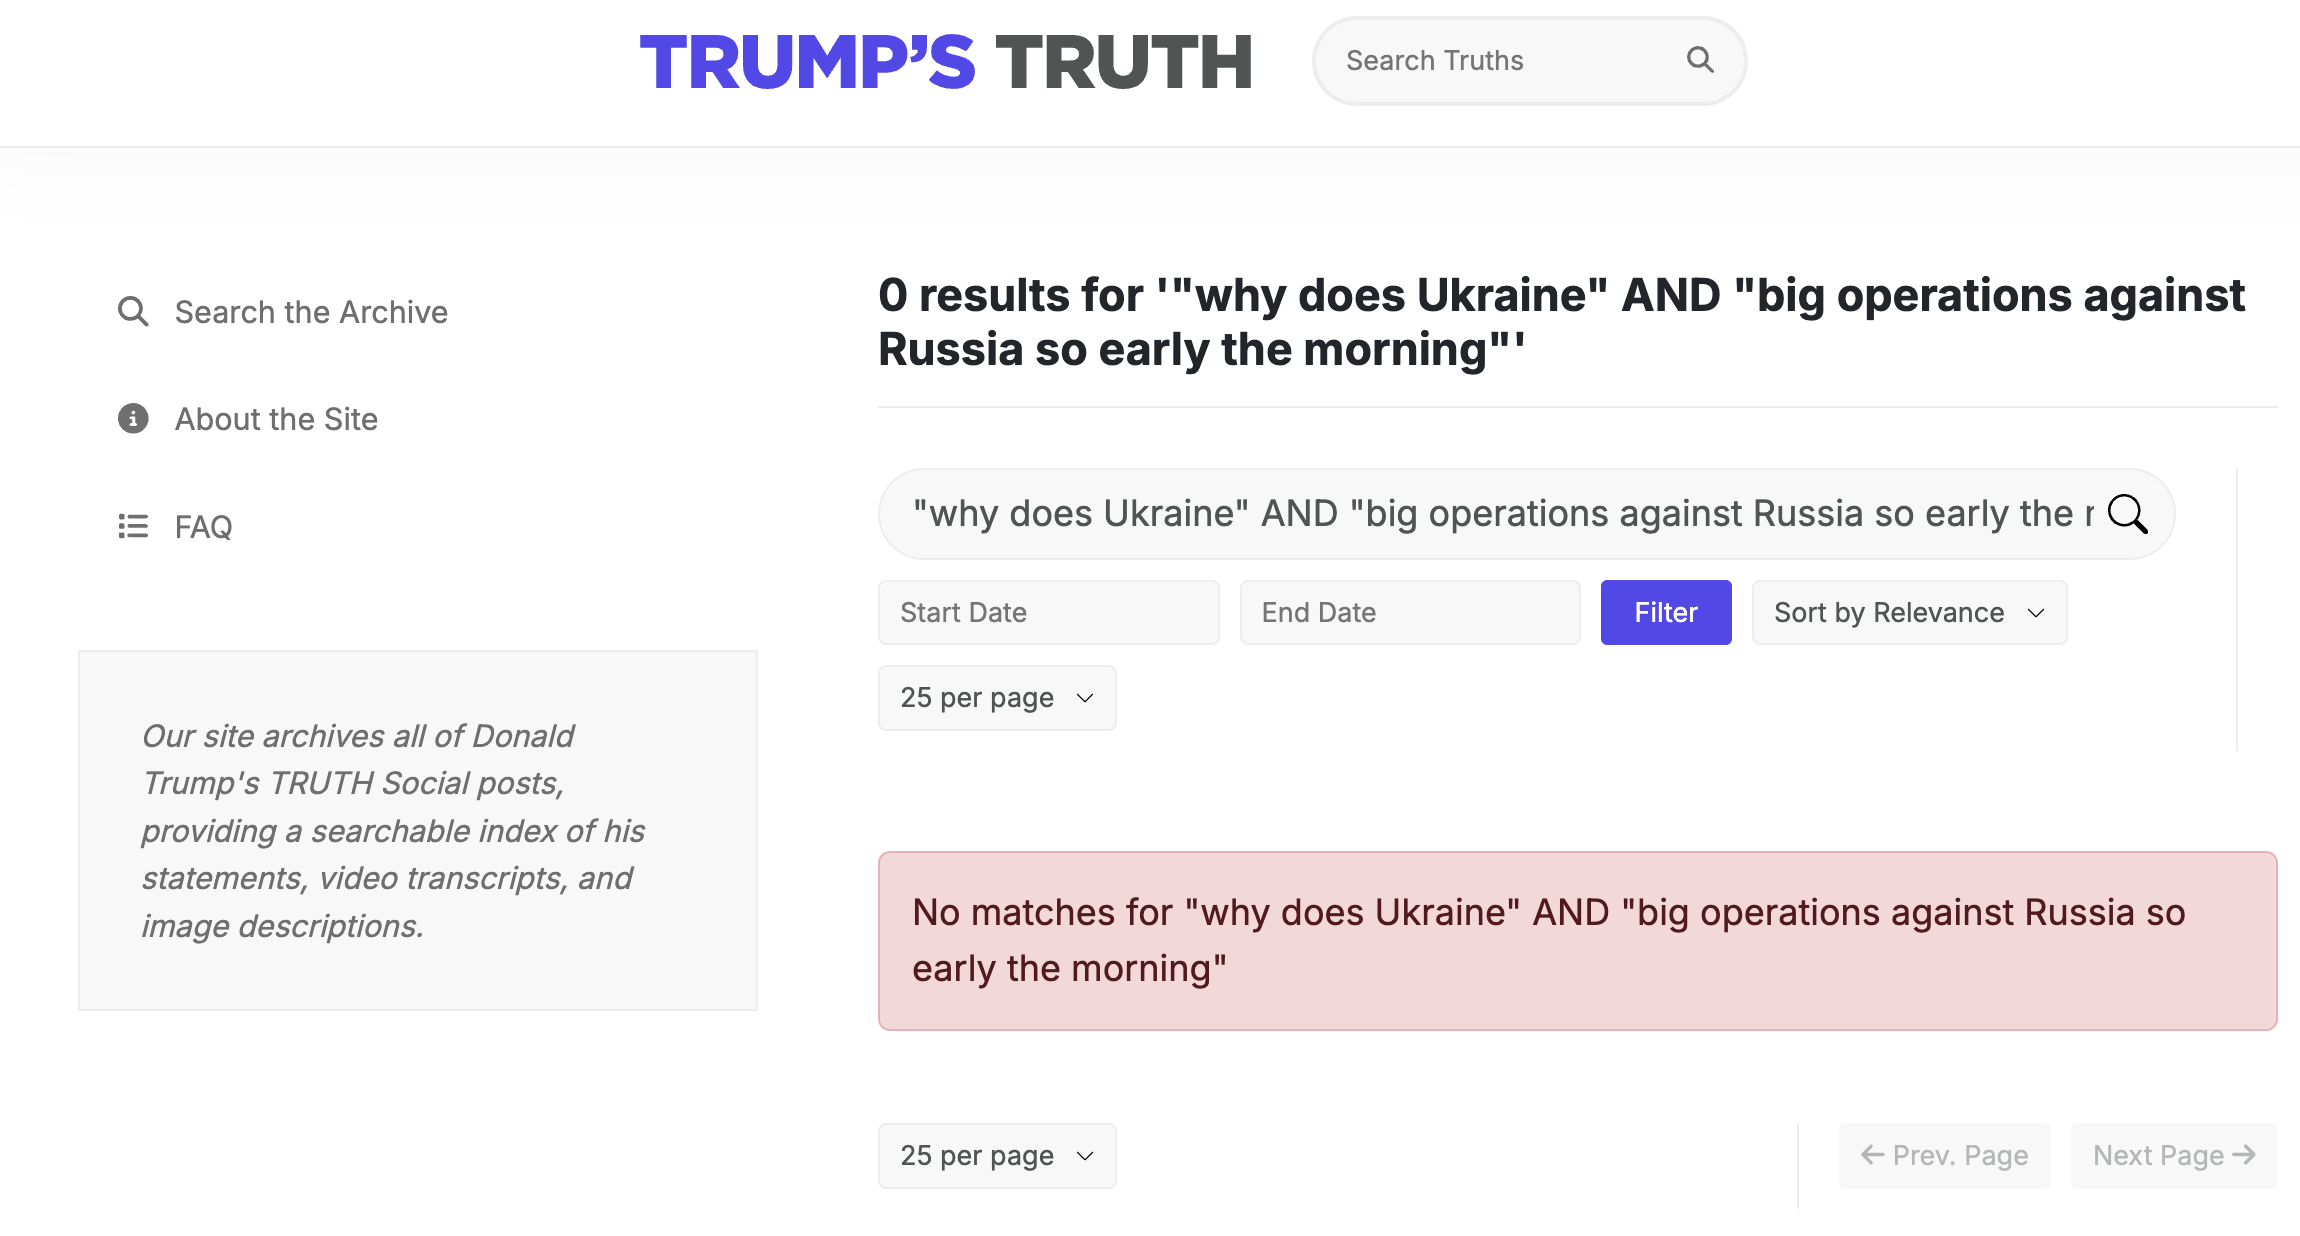Image resolution: width=2300 pixels, height=1236 pixels.
Task: Click the list icon beside FAQ
Action: 133,526
